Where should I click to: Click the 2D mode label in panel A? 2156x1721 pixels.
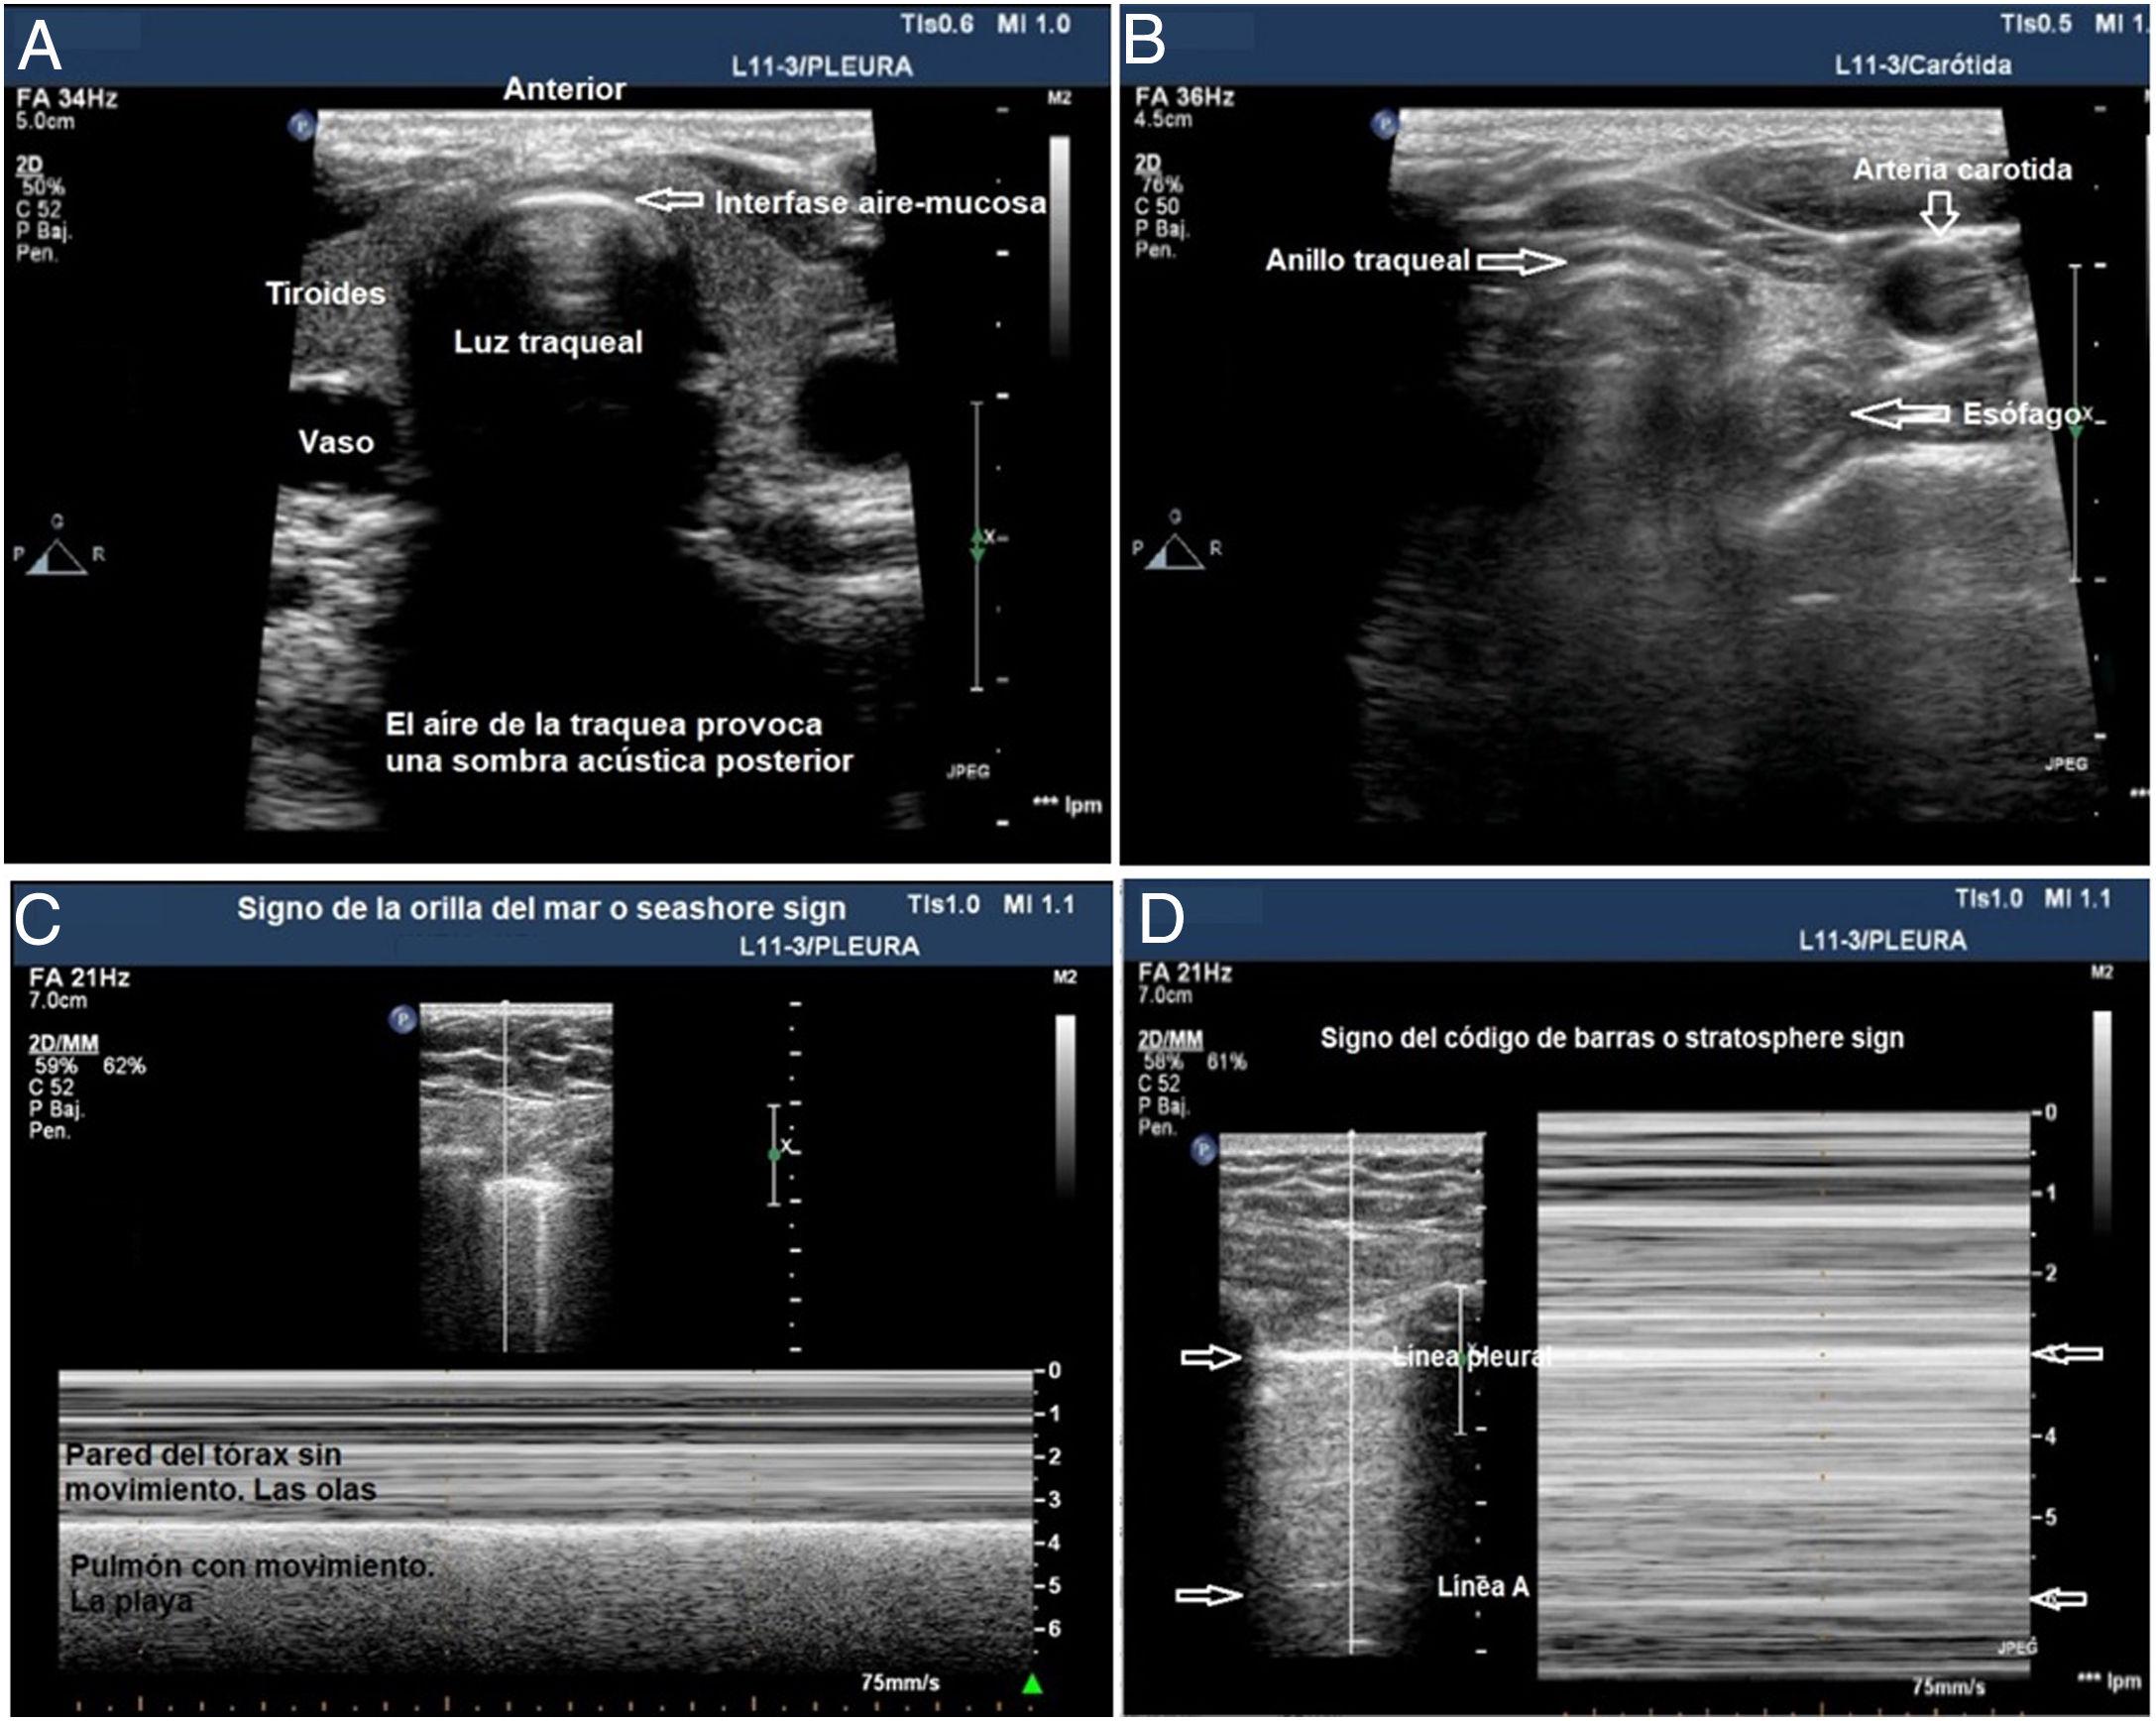29,165
